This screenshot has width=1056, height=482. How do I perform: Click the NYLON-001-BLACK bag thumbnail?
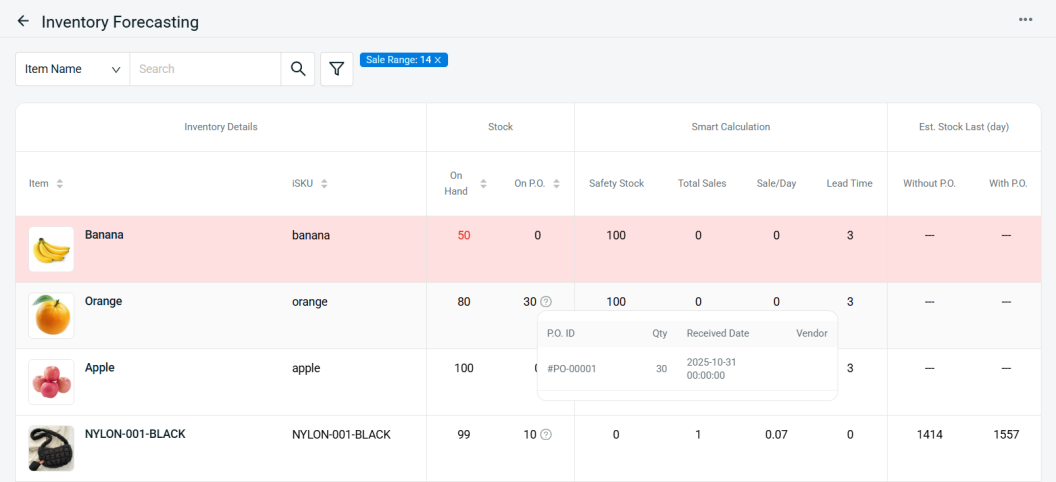51,448
